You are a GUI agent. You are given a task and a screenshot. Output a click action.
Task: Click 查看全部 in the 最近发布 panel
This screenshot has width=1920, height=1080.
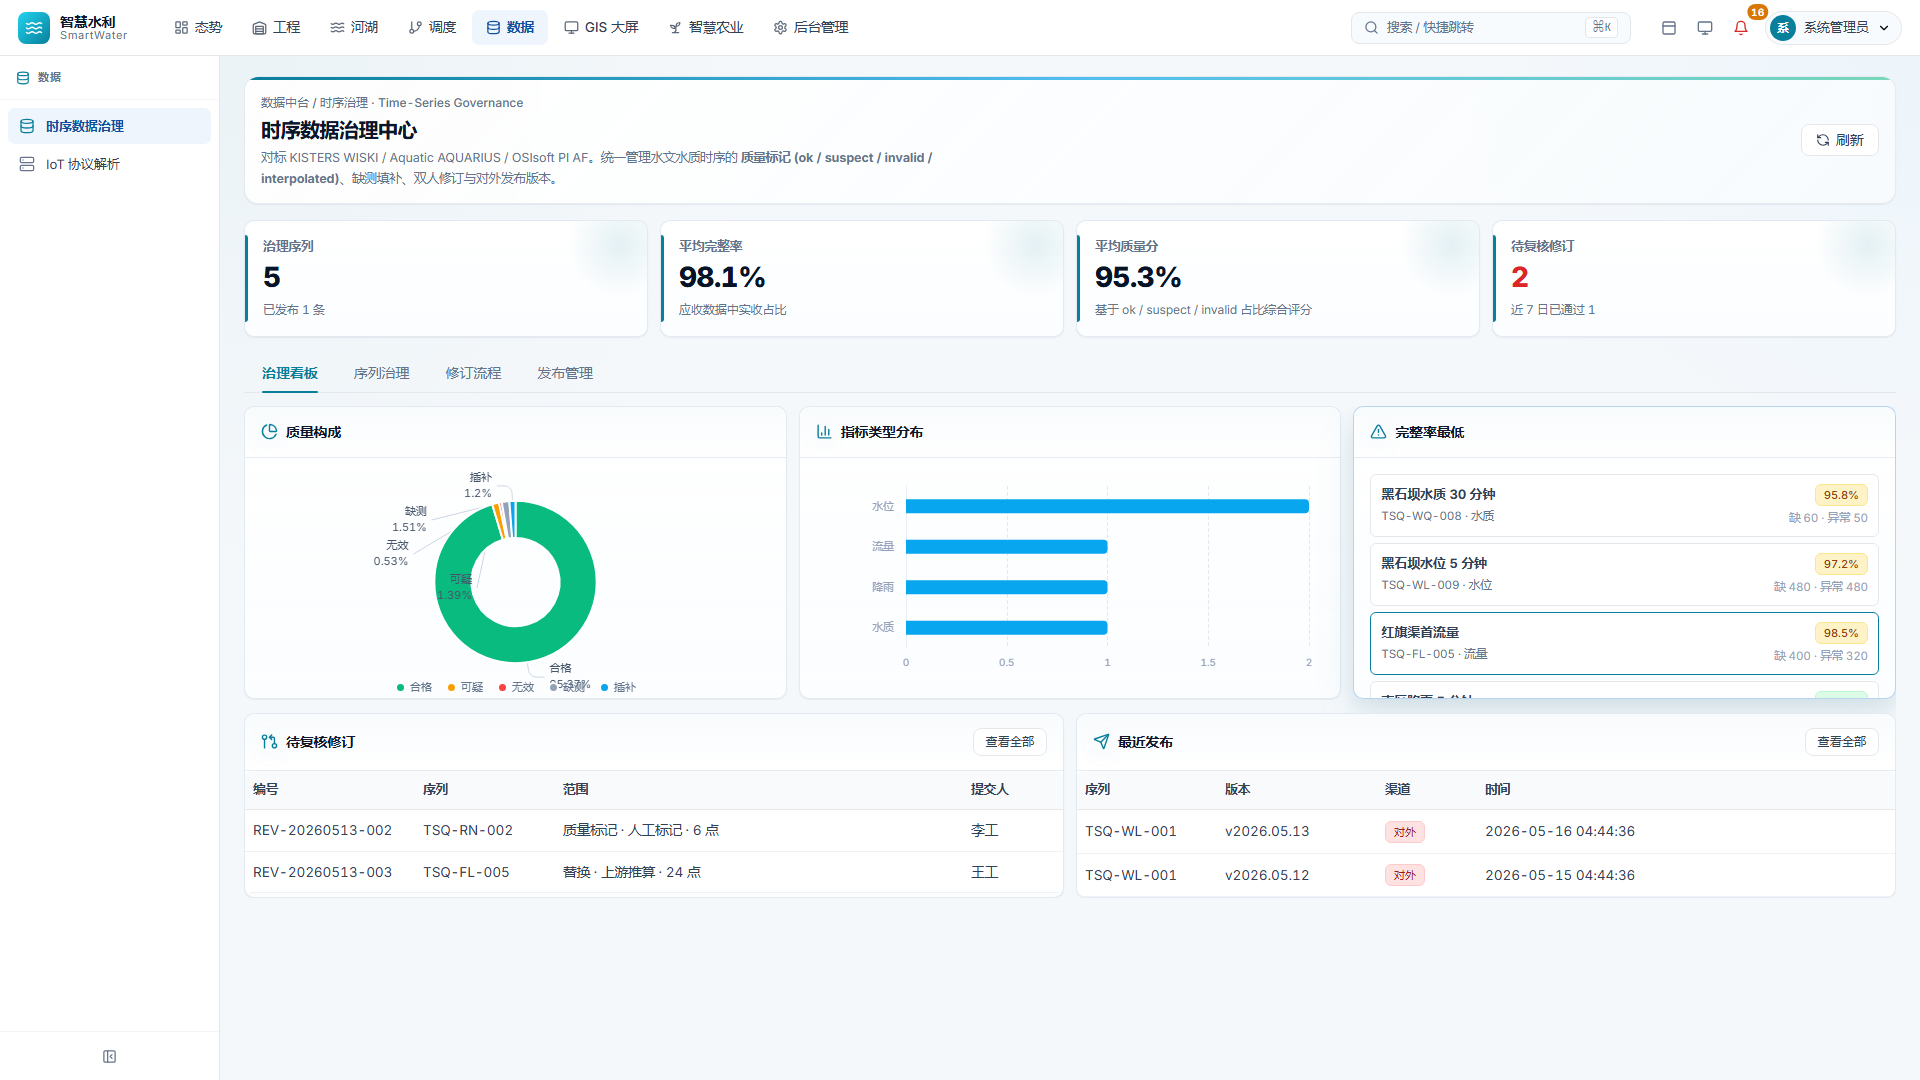pos(1842,742)
